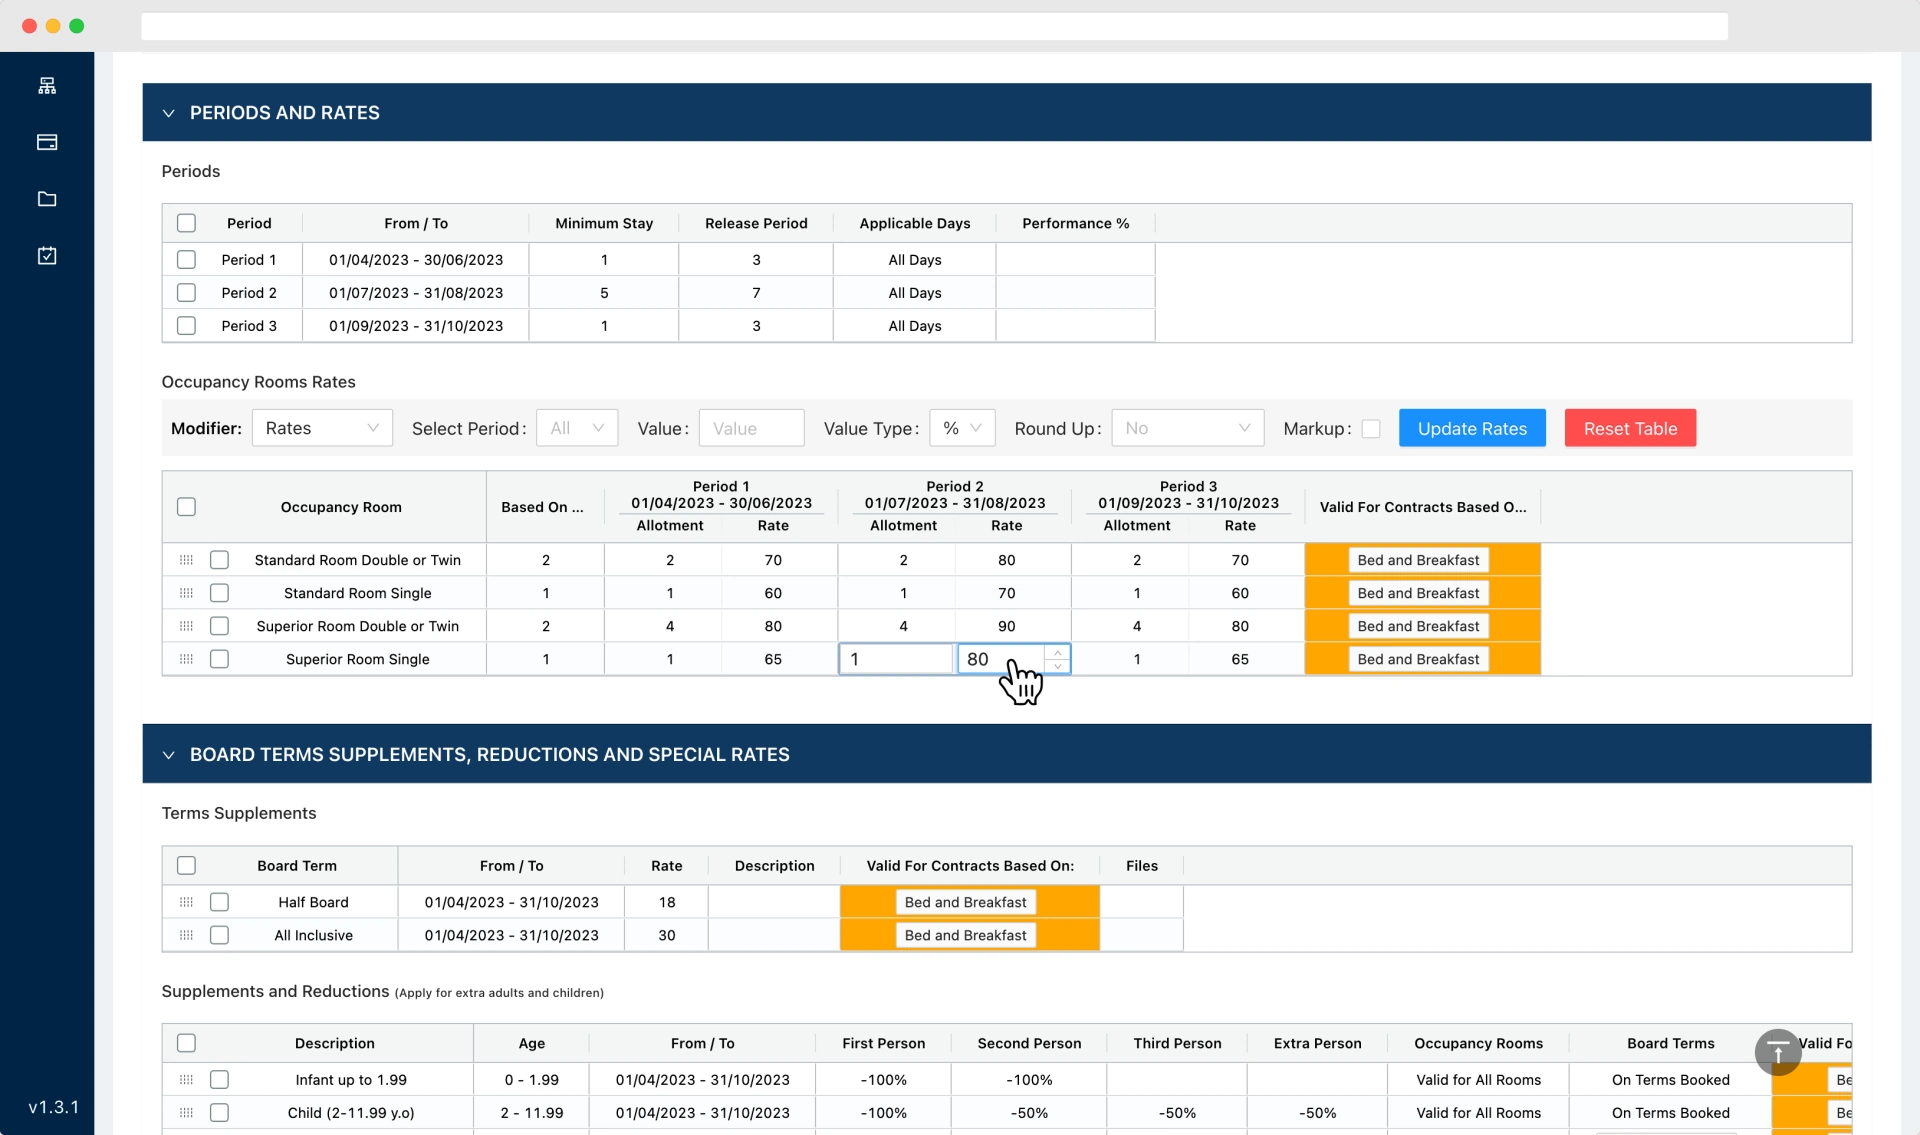Screen dimensions: 1920x1135
Task: Click All Inclusive rate 30
Action: click(x=667, y=935)
